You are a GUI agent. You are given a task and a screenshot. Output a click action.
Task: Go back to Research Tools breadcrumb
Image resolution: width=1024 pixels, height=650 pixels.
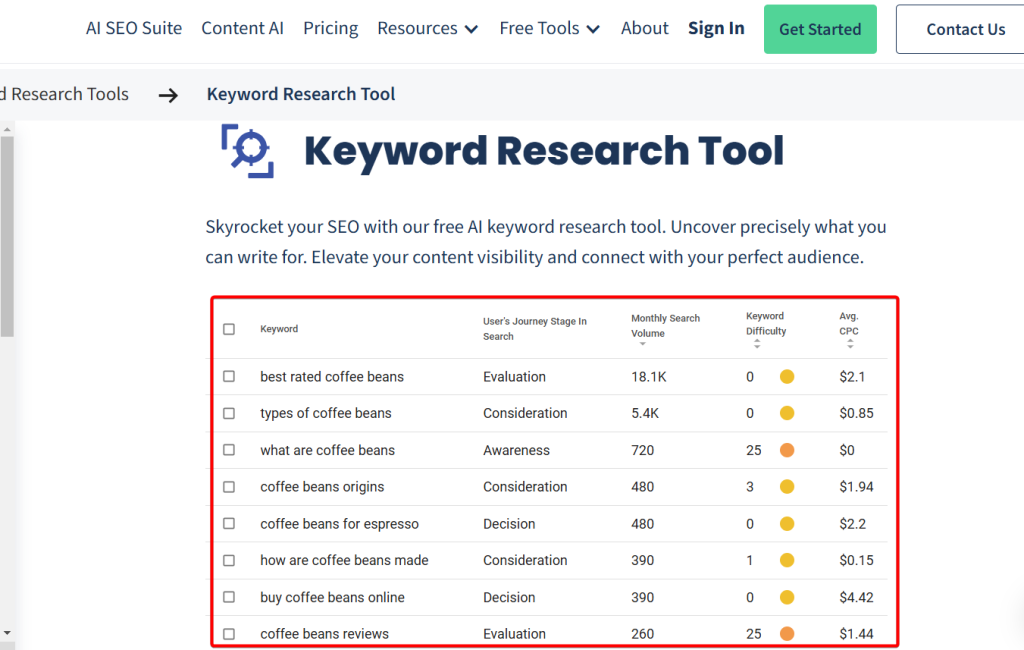coord(65,94)
